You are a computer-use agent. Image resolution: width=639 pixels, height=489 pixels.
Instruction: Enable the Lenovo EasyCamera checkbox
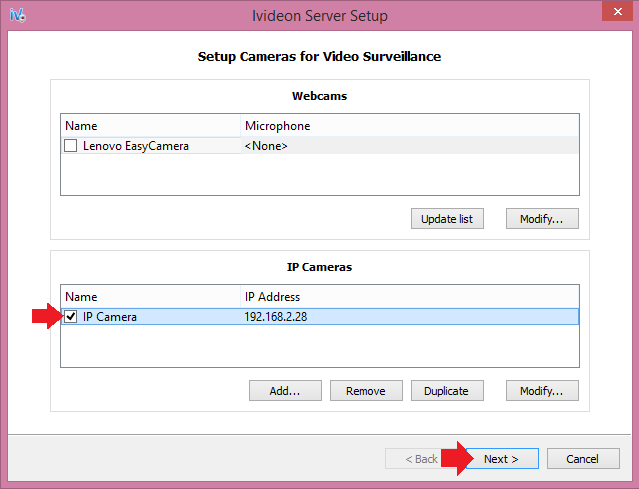click(71, 145)
